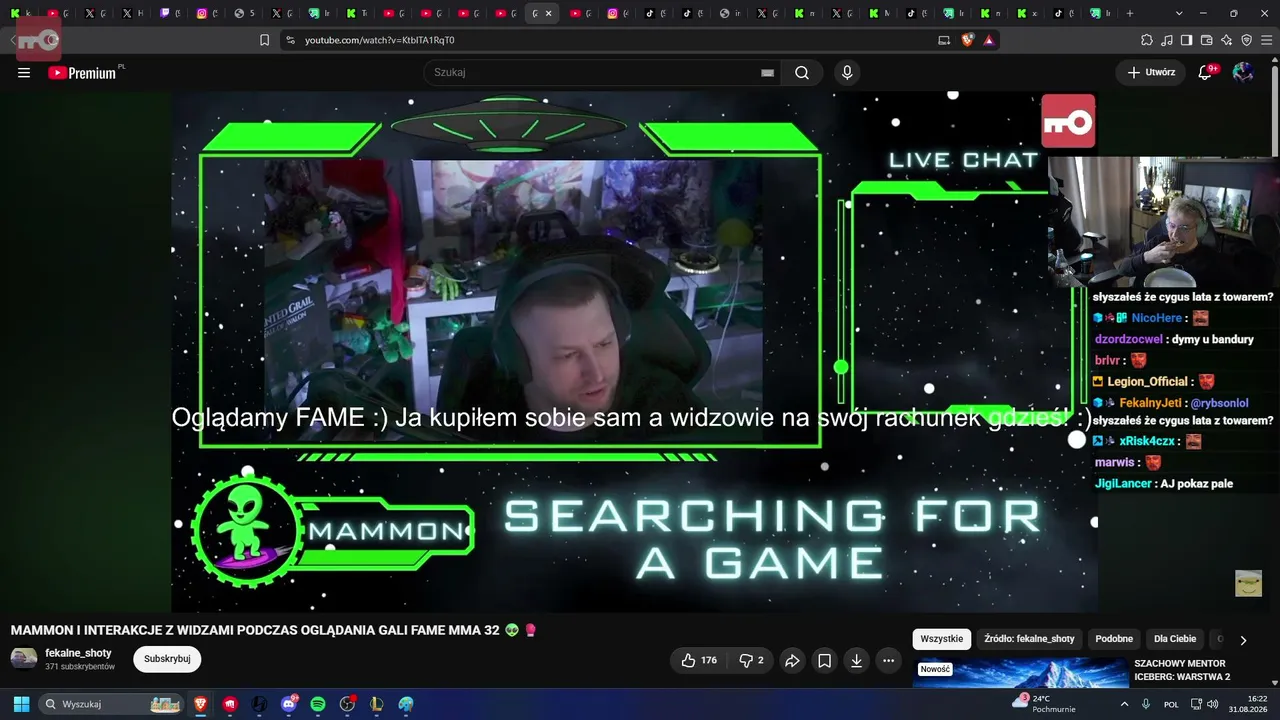This screenshot has width=1280, height=720.
Task: Click the taskbar Wyszukaj search box
Action: [110, 704]
